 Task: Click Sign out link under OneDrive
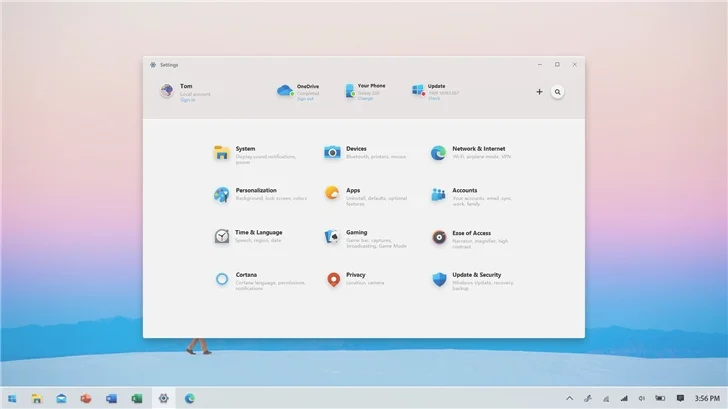(x=305, y=99)
